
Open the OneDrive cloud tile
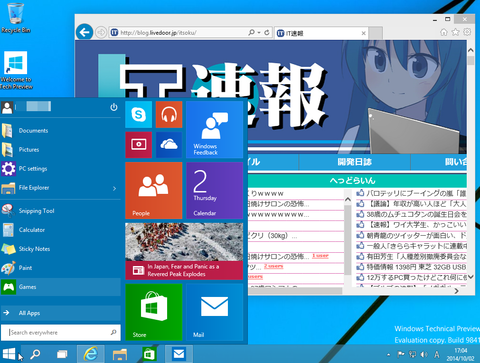pyautogui.click(x=169, y=145)
